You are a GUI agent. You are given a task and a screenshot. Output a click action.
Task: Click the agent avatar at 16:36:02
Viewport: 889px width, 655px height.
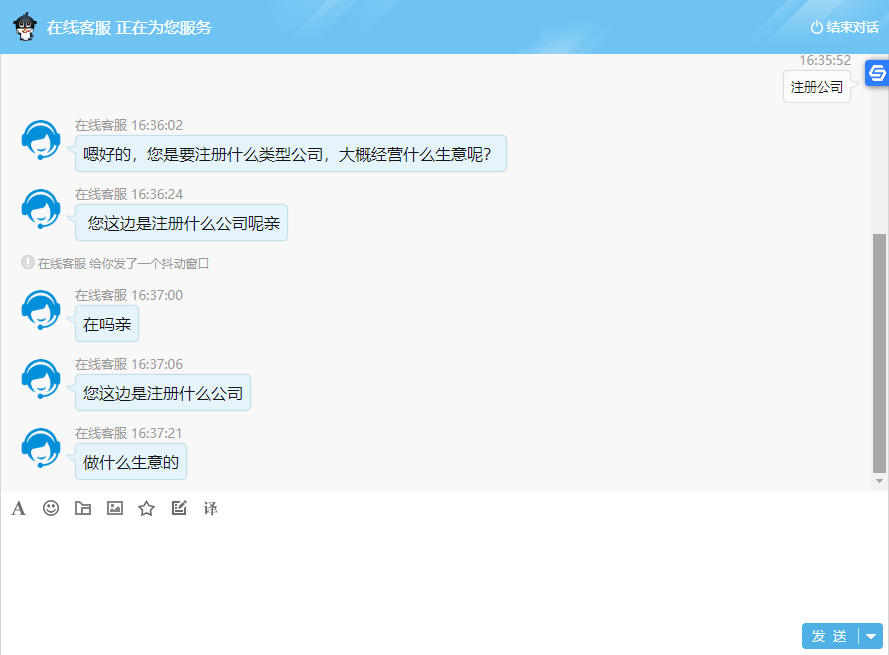pos(41,139)
